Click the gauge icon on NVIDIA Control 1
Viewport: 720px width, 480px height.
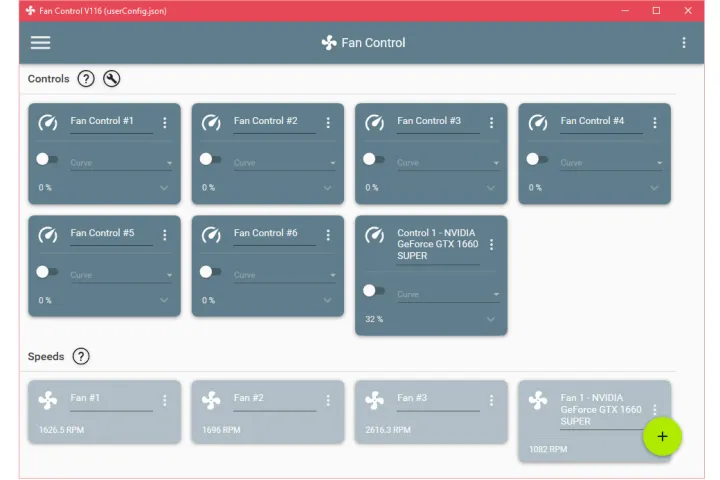tap(375, 235)
